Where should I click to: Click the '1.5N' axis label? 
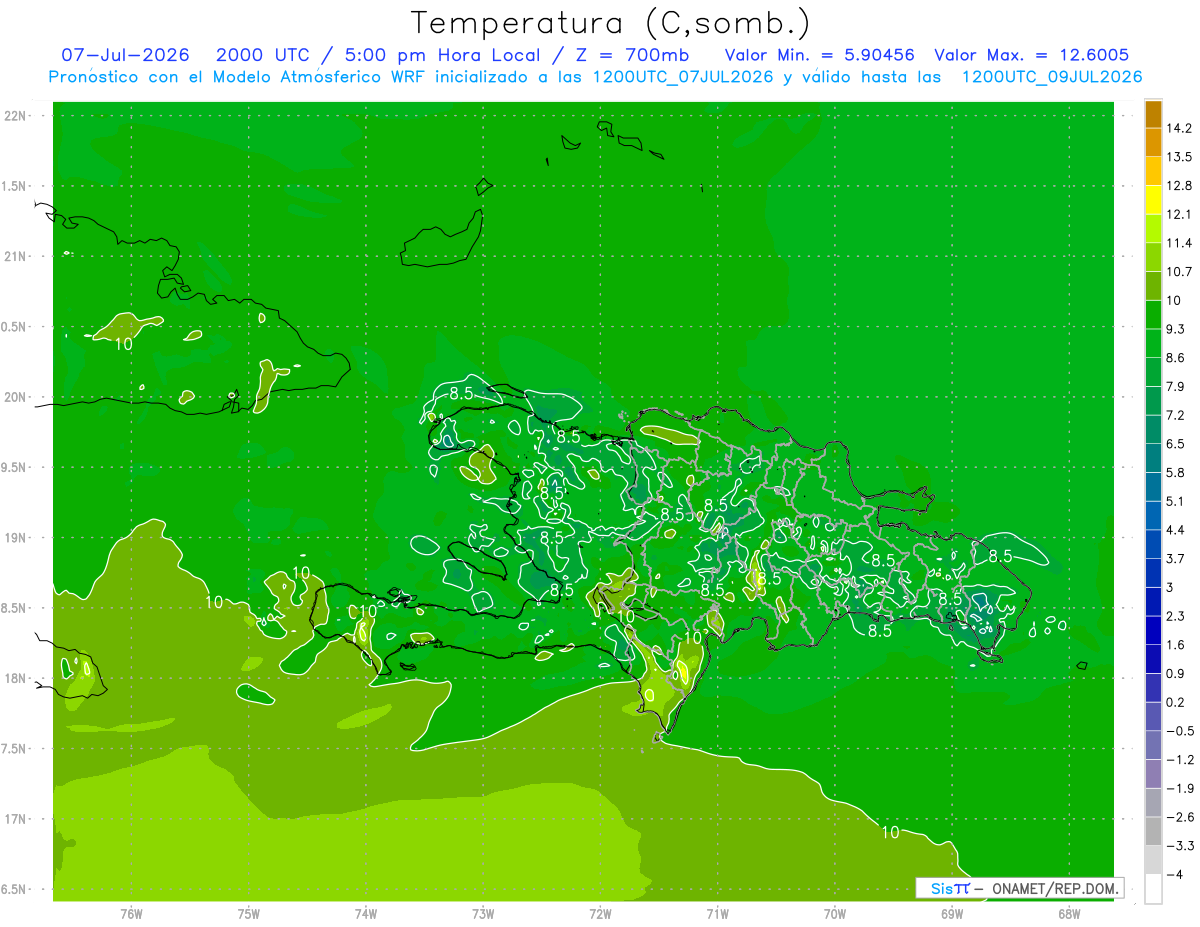(x=14, y=186)
